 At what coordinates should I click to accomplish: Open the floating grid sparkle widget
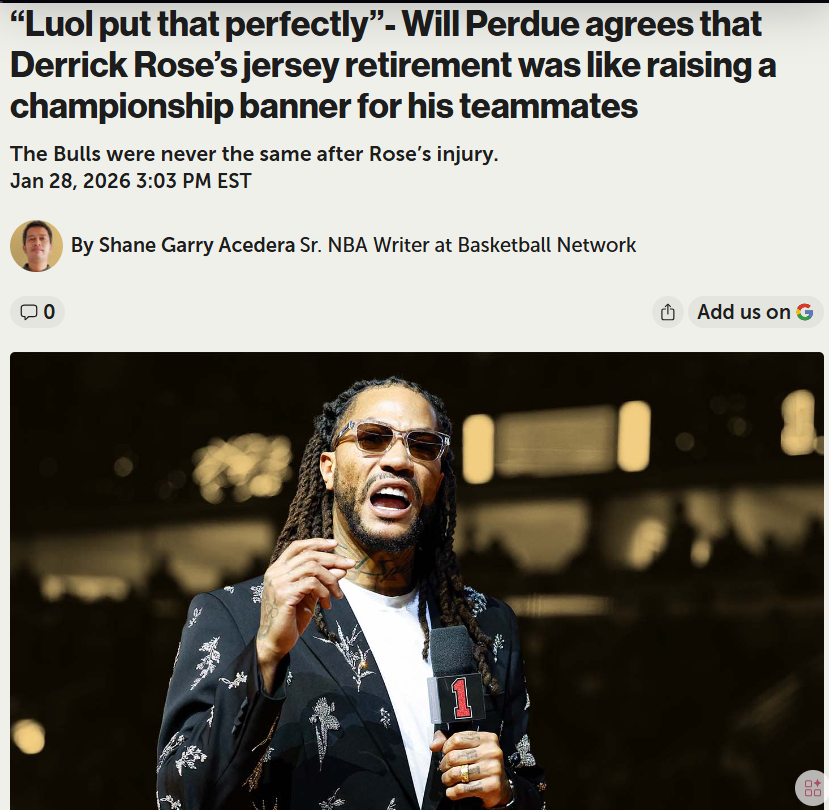tap(812, 788)
